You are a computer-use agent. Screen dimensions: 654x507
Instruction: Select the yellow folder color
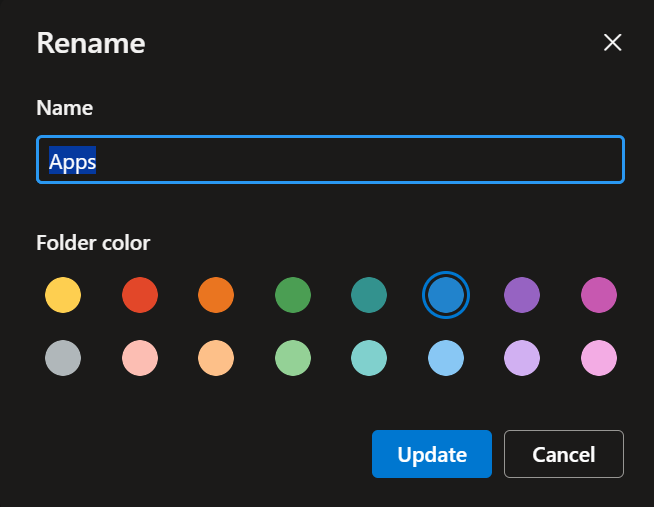tap(63, 295)
